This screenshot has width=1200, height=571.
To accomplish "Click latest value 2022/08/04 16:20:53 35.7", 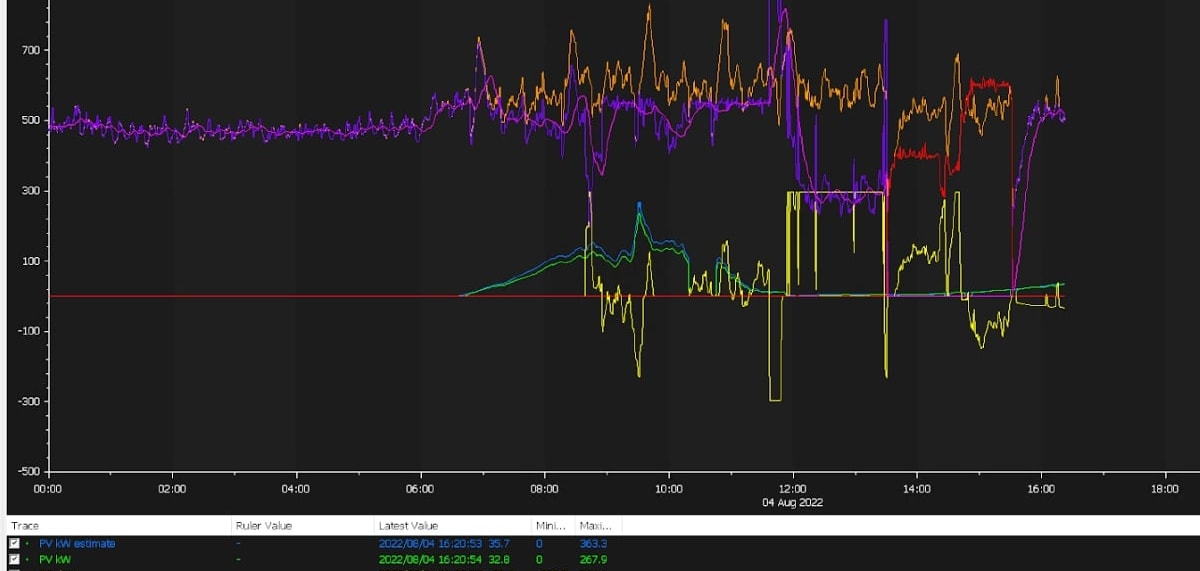I will click(x=445, y=544).
